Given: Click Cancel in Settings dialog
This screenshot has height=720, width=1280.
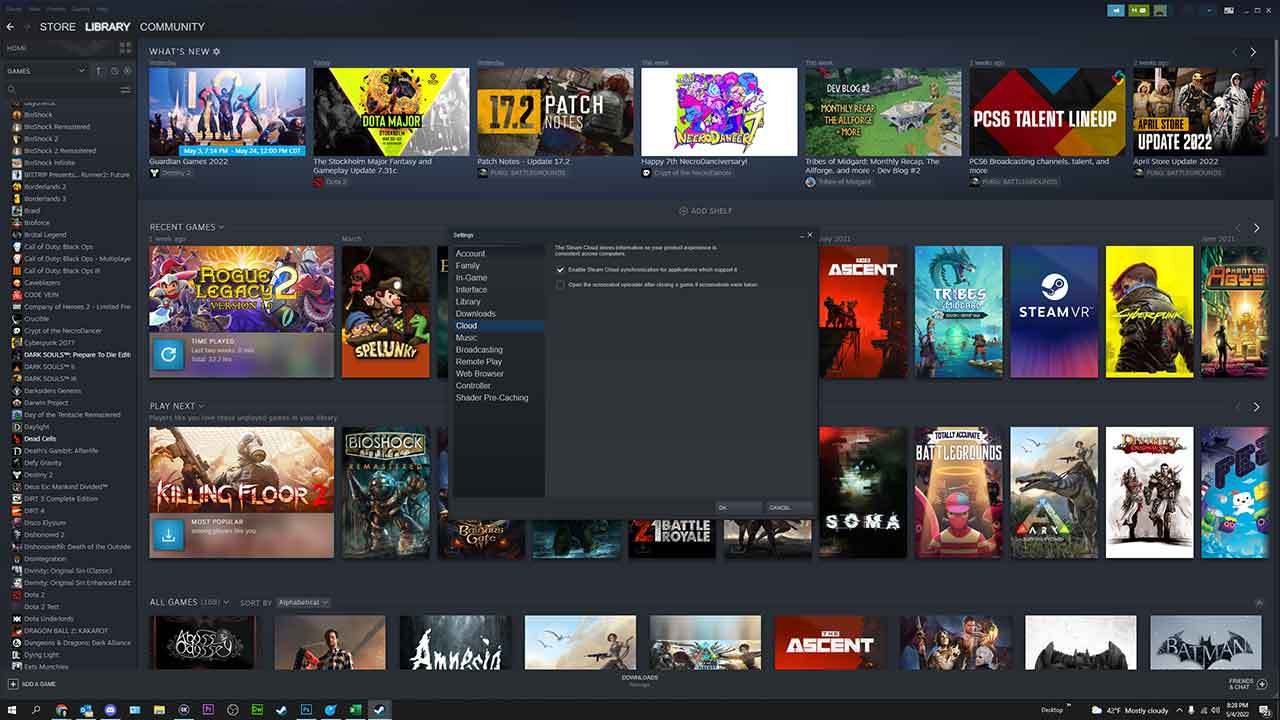Looking at the screenshot, I should coord(789,508).
